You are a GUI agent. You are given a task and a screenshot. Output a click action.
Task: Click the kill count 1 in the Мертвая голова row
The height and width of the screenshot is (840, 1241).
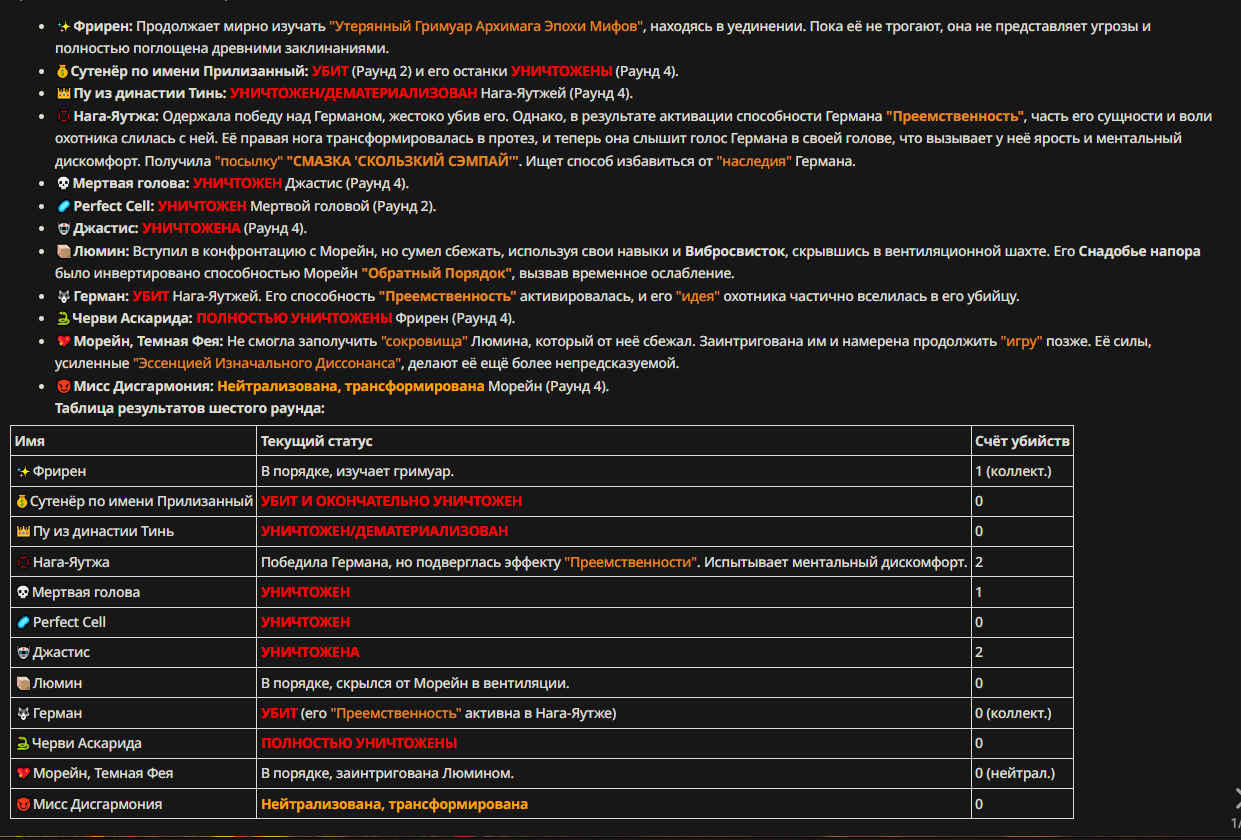click(979, 592)
